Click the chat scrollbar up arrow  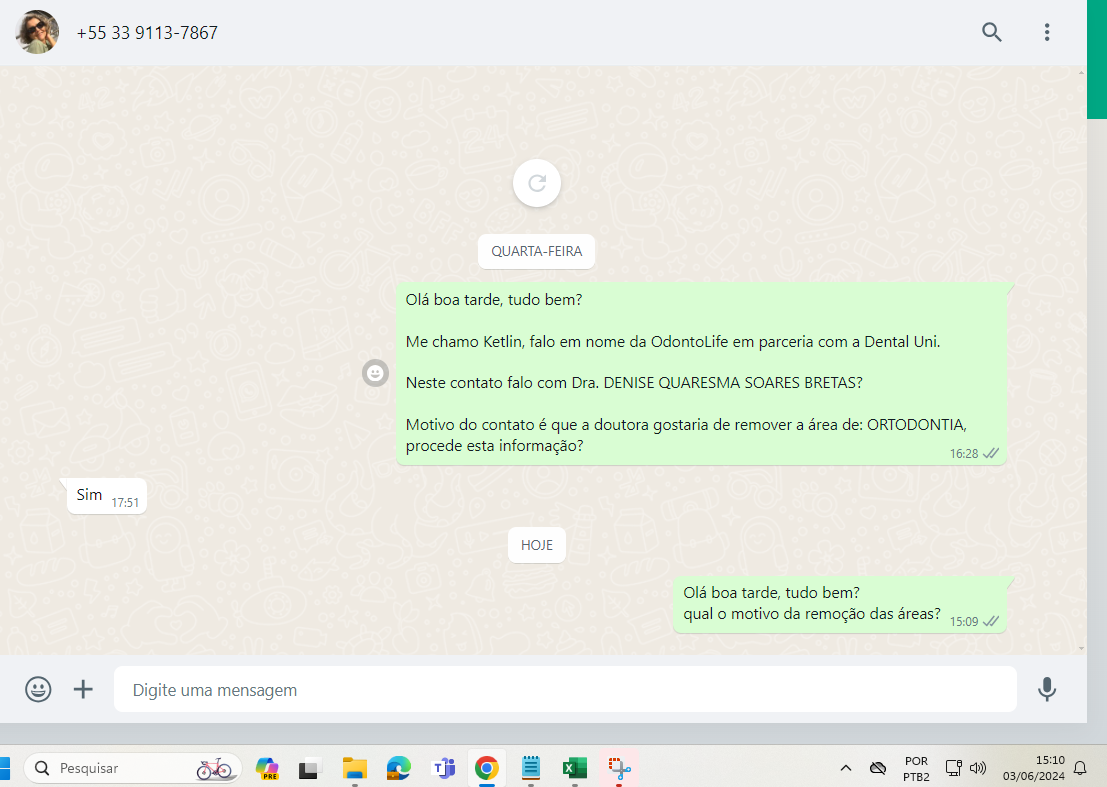click(1082, 72)
